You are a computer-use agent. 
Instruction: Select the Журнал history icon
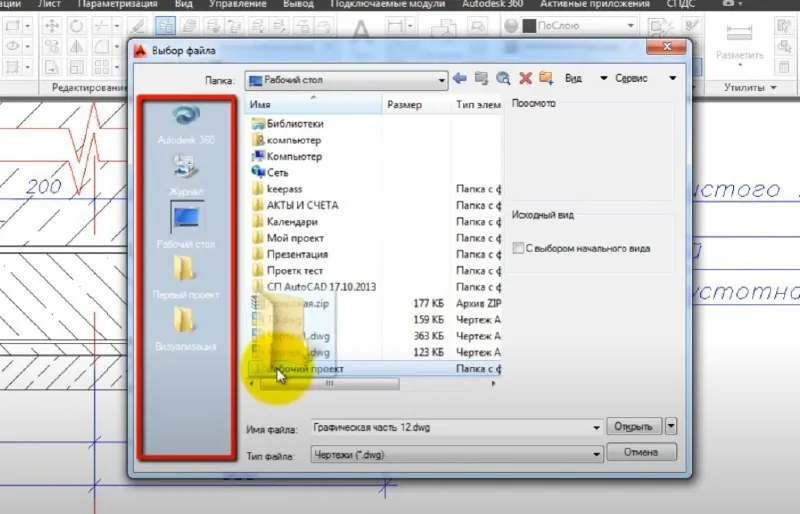tap(186, 175)
